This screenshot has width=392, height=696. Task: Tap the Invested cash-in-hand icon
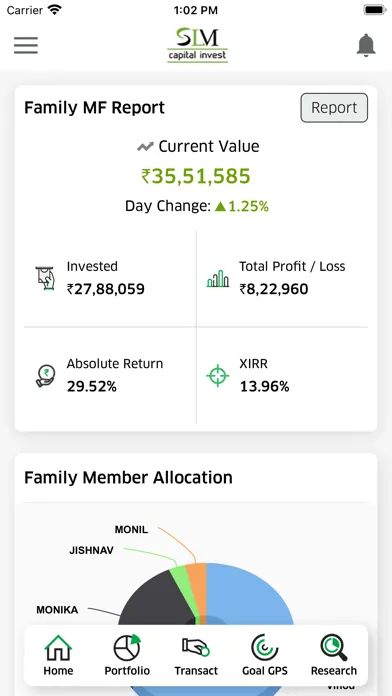coord(45,278)
